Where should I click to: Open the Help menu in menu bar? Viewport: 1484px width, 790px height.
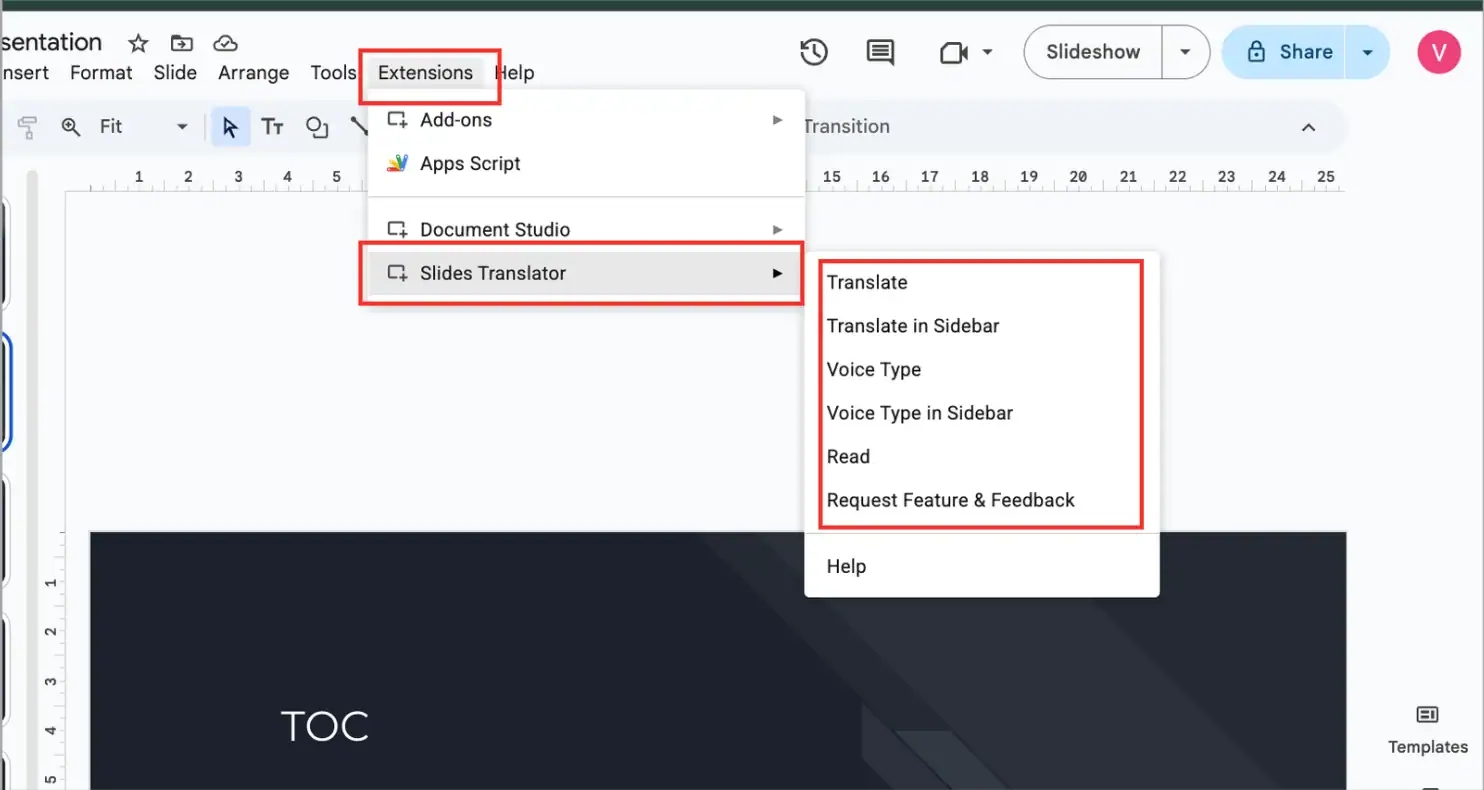(x=514, y=72)
